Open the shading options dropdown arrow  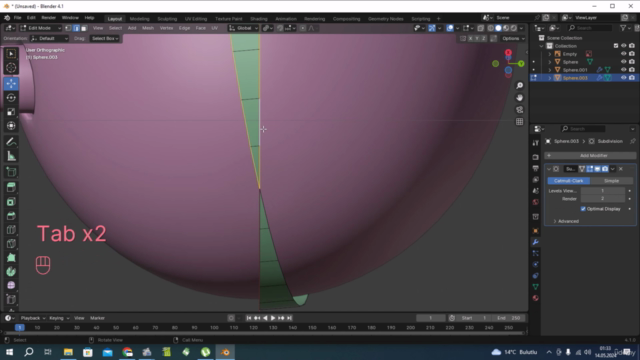pyautogui.click(x=522, y=28)
